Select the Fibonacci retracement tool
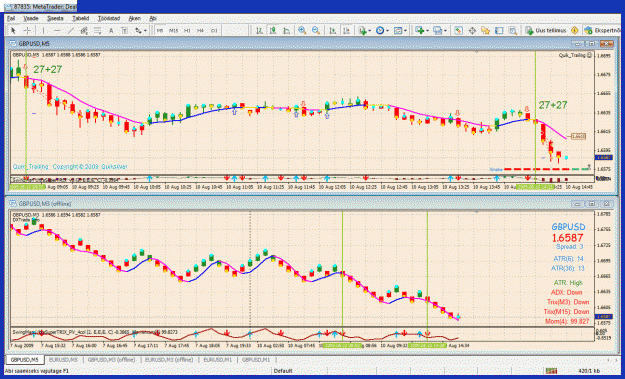Image resolution: width=625 pixels, height=379 pixels. [x=98, y=31]
